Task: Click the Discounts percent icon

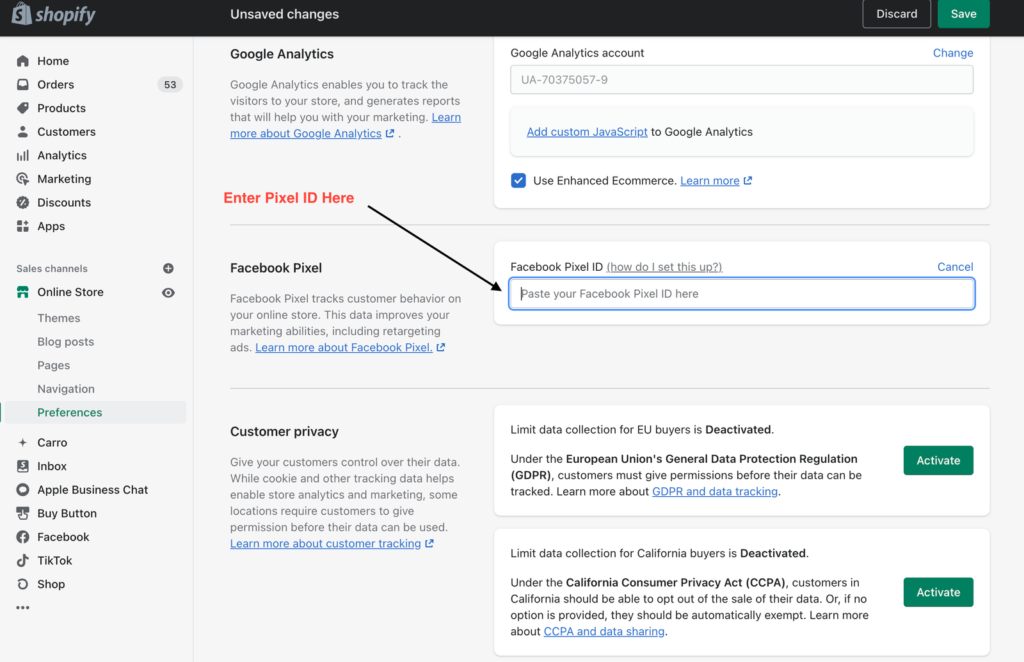Action: click(x=23, y=202)
